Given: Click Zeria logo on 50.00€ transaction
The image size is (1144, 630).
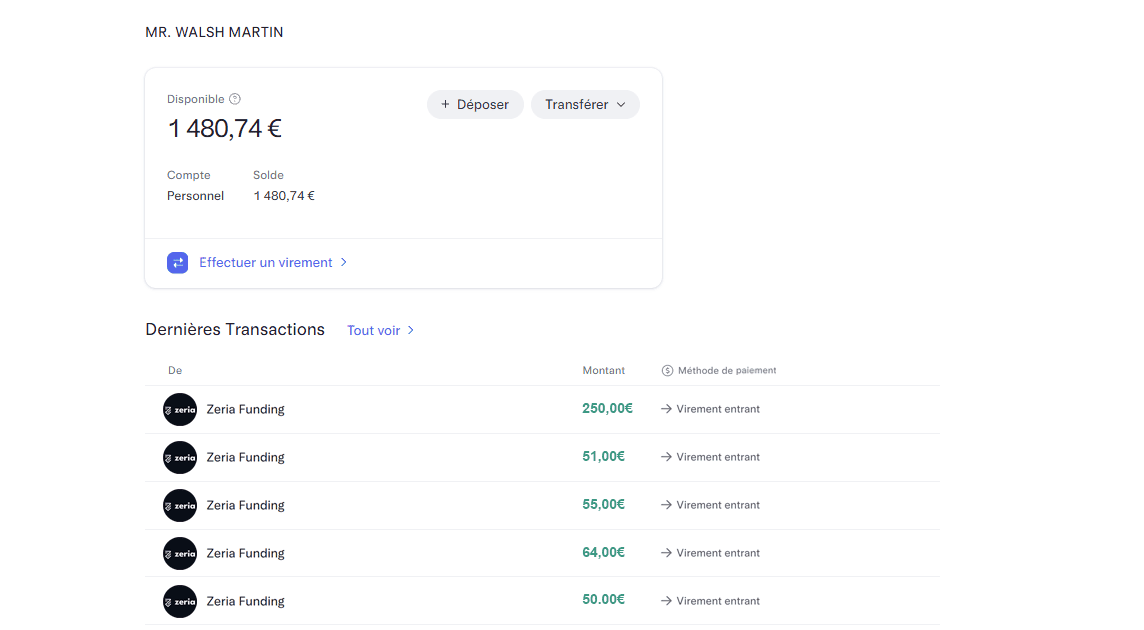Looking at the screenshot, I should coord(180,602).
